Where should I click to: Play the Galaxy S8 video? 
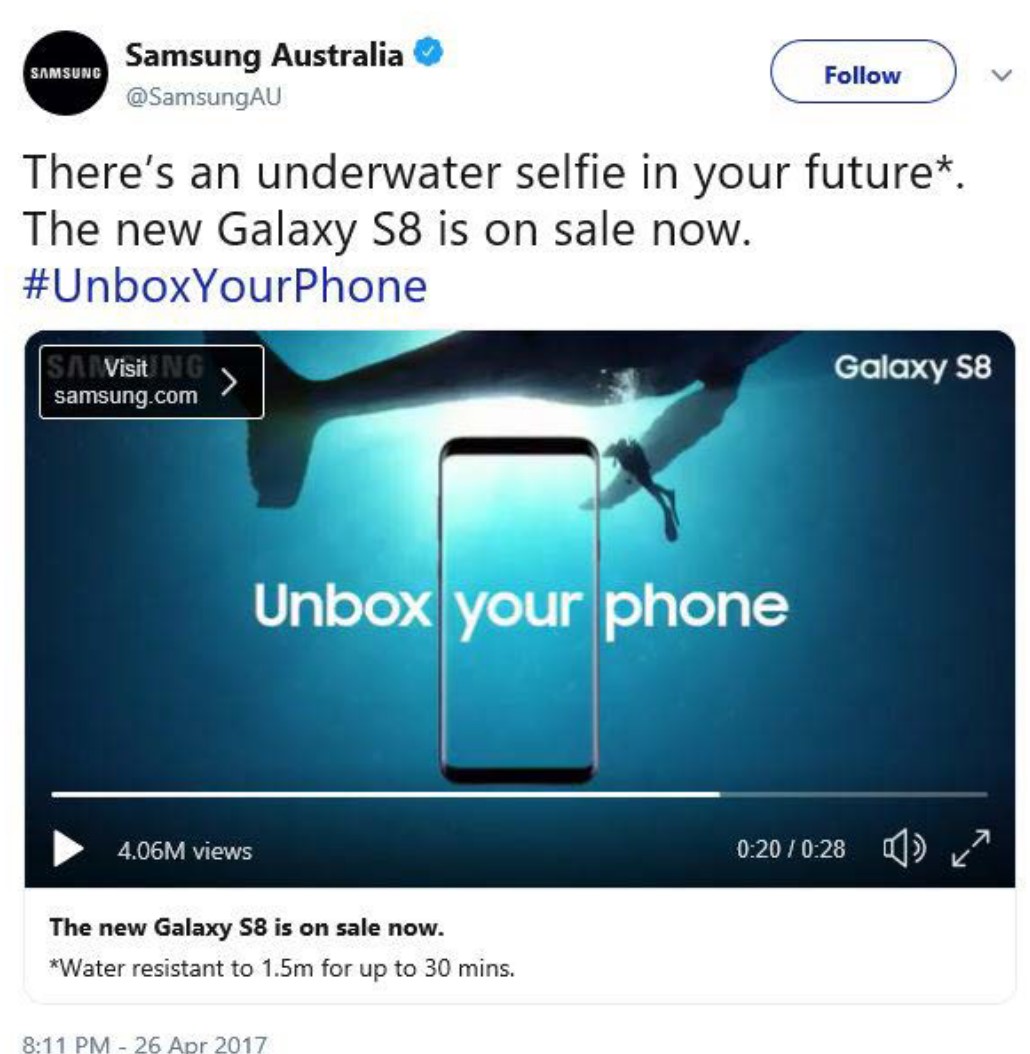68,848
